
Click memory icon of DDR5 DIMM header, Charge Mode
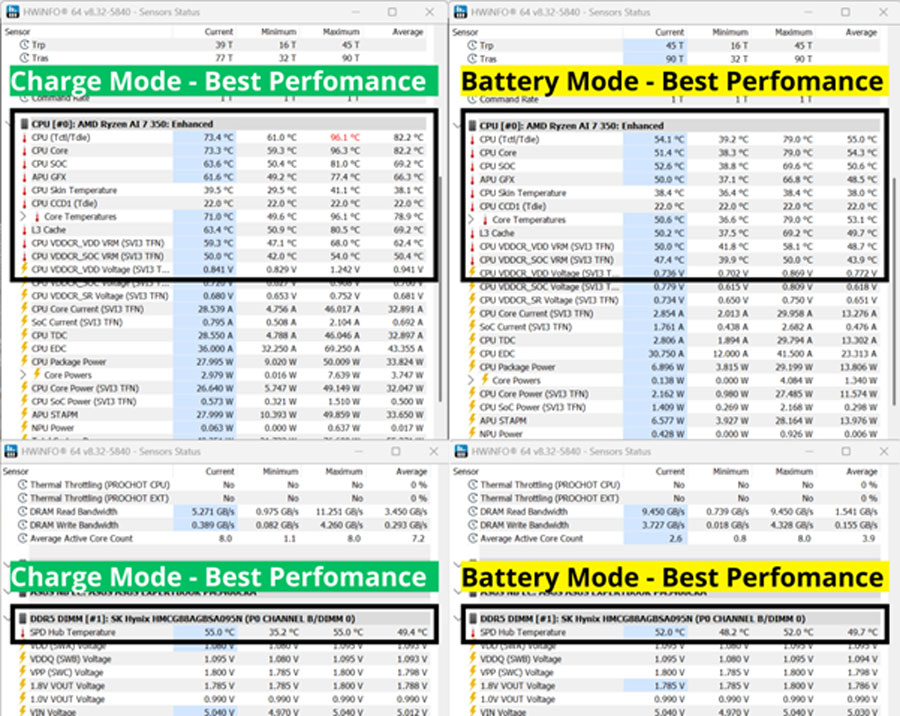(x=24, y=619)
